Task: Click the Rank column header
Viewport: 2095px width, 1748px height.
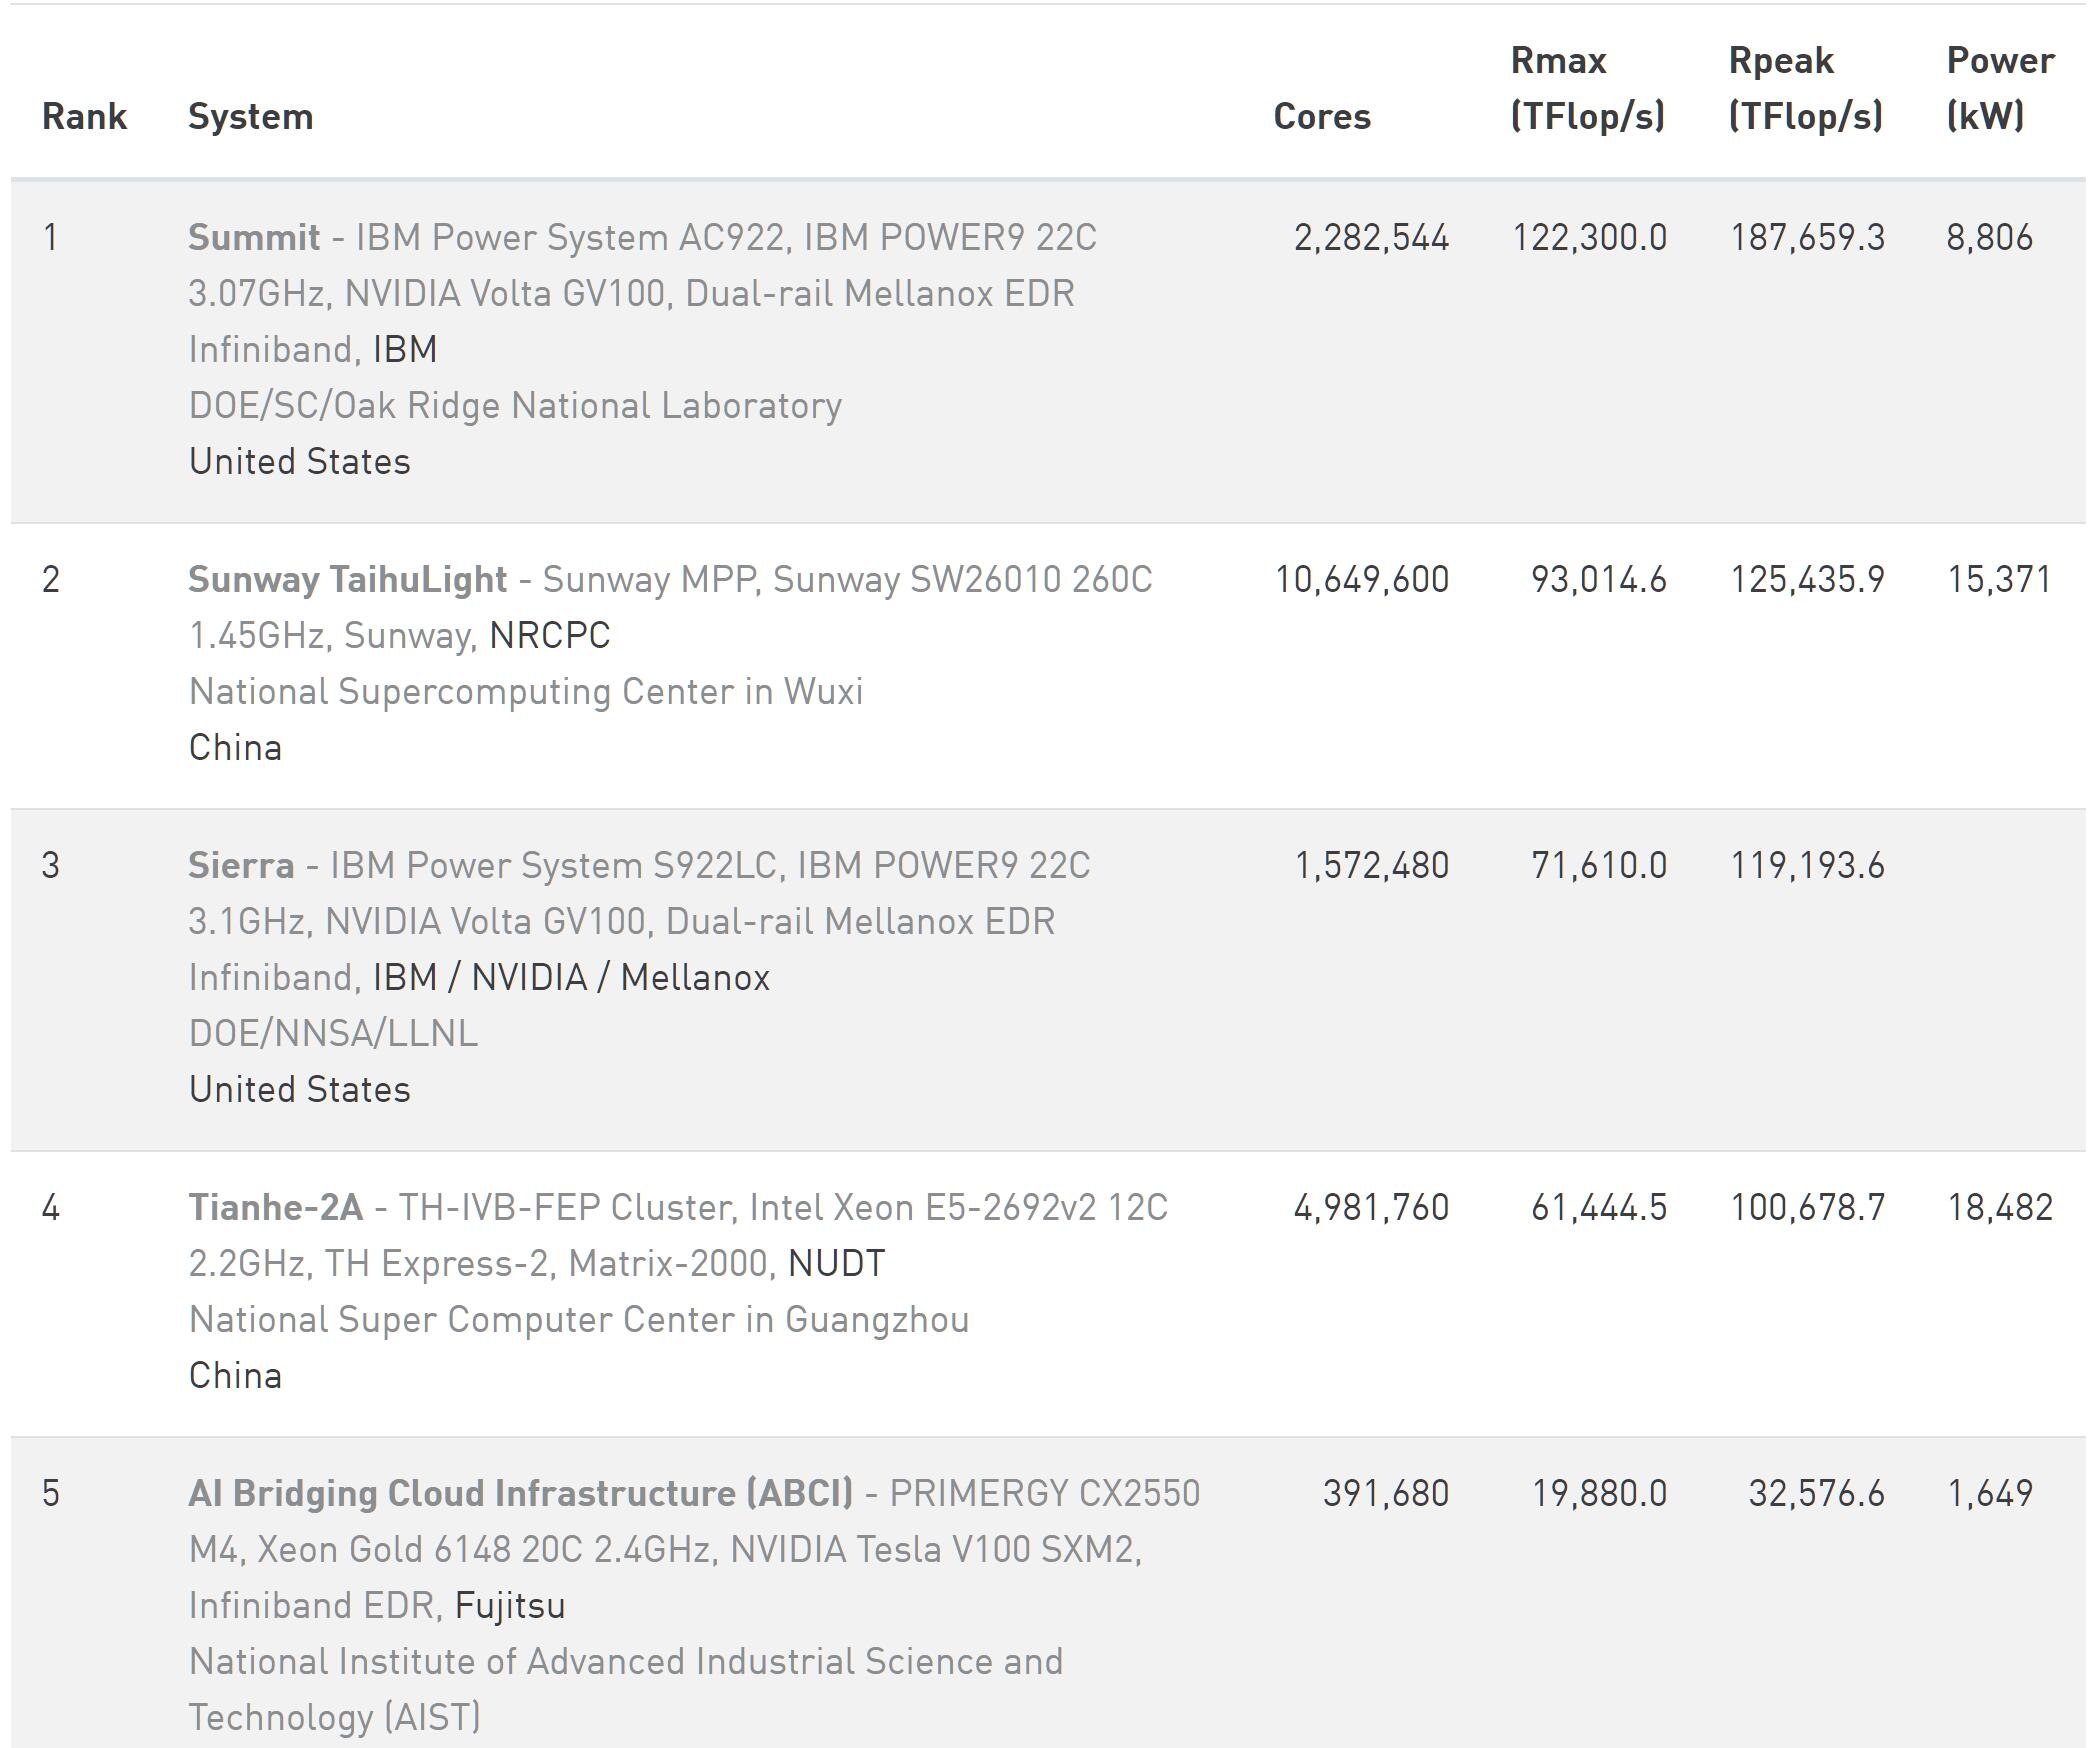Action: click(x=84, y=117)
